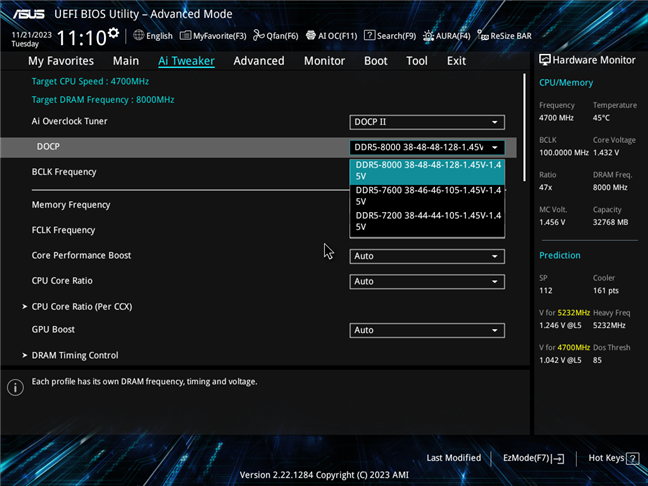Click the 32768 MB capacity value
Screen dimensions: 648x486
coord(610,222)
